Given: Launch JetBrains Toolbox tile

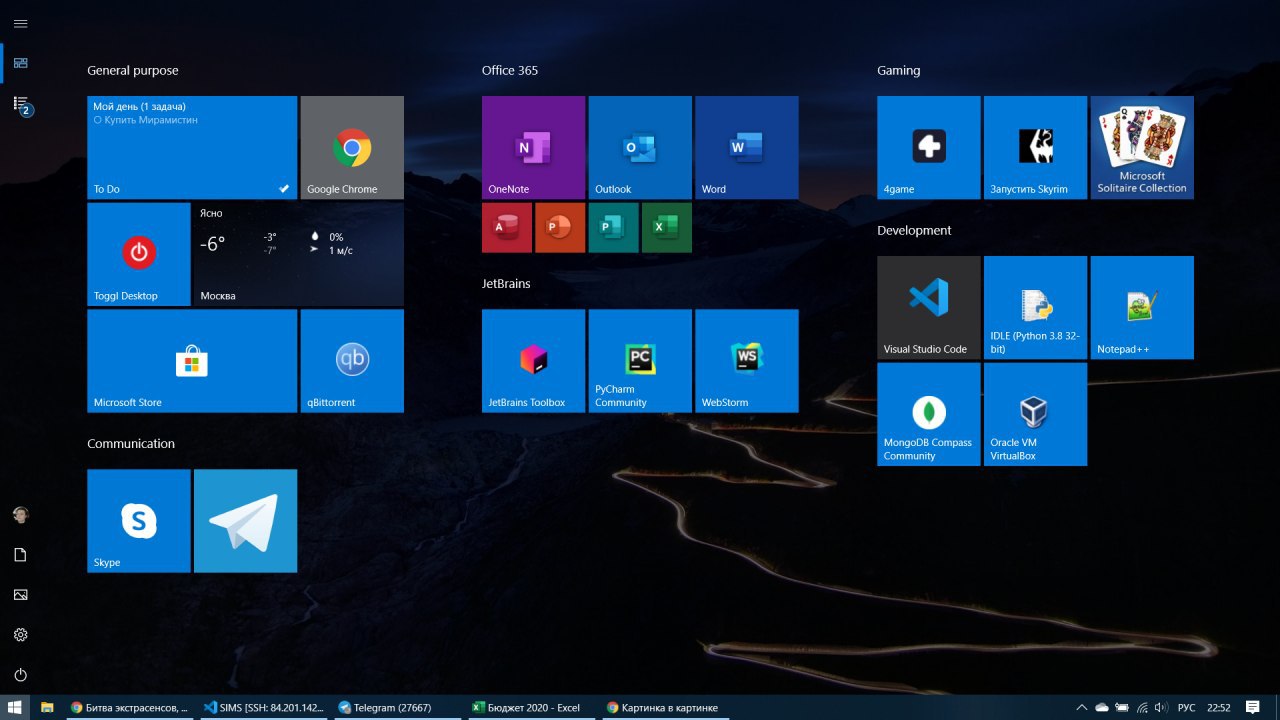Looking at the screenshot, I should [x=533, y=361].
